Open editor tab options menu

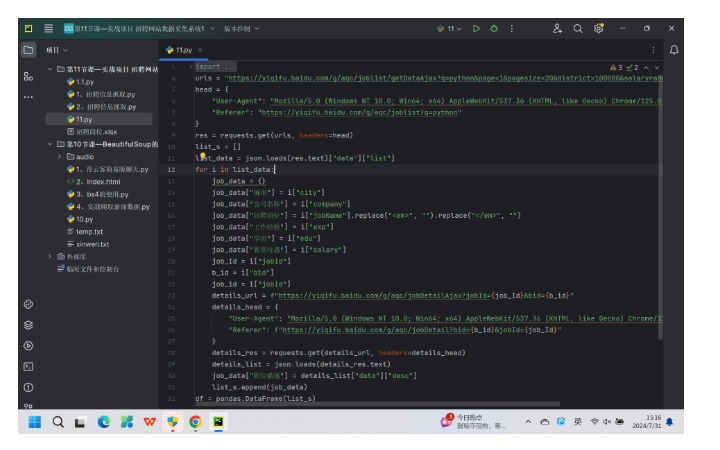point(653,50)
